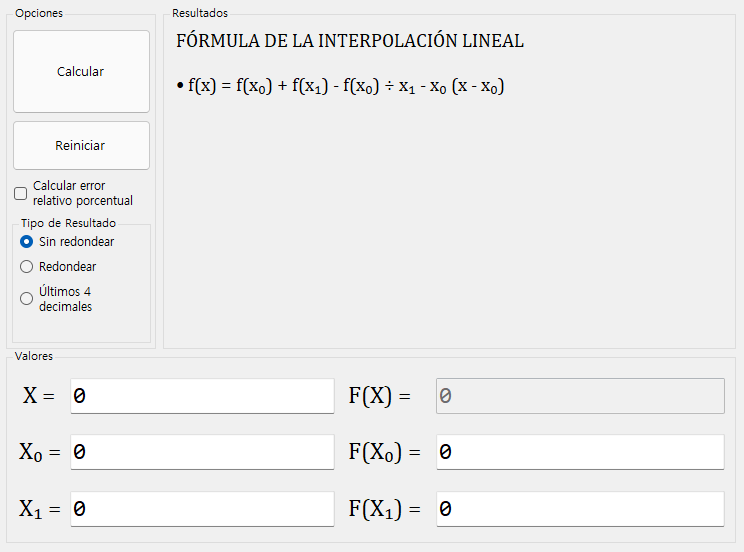The image size is (744, 552).
Task: Click the Valores group title
Action: coord(34,356)
